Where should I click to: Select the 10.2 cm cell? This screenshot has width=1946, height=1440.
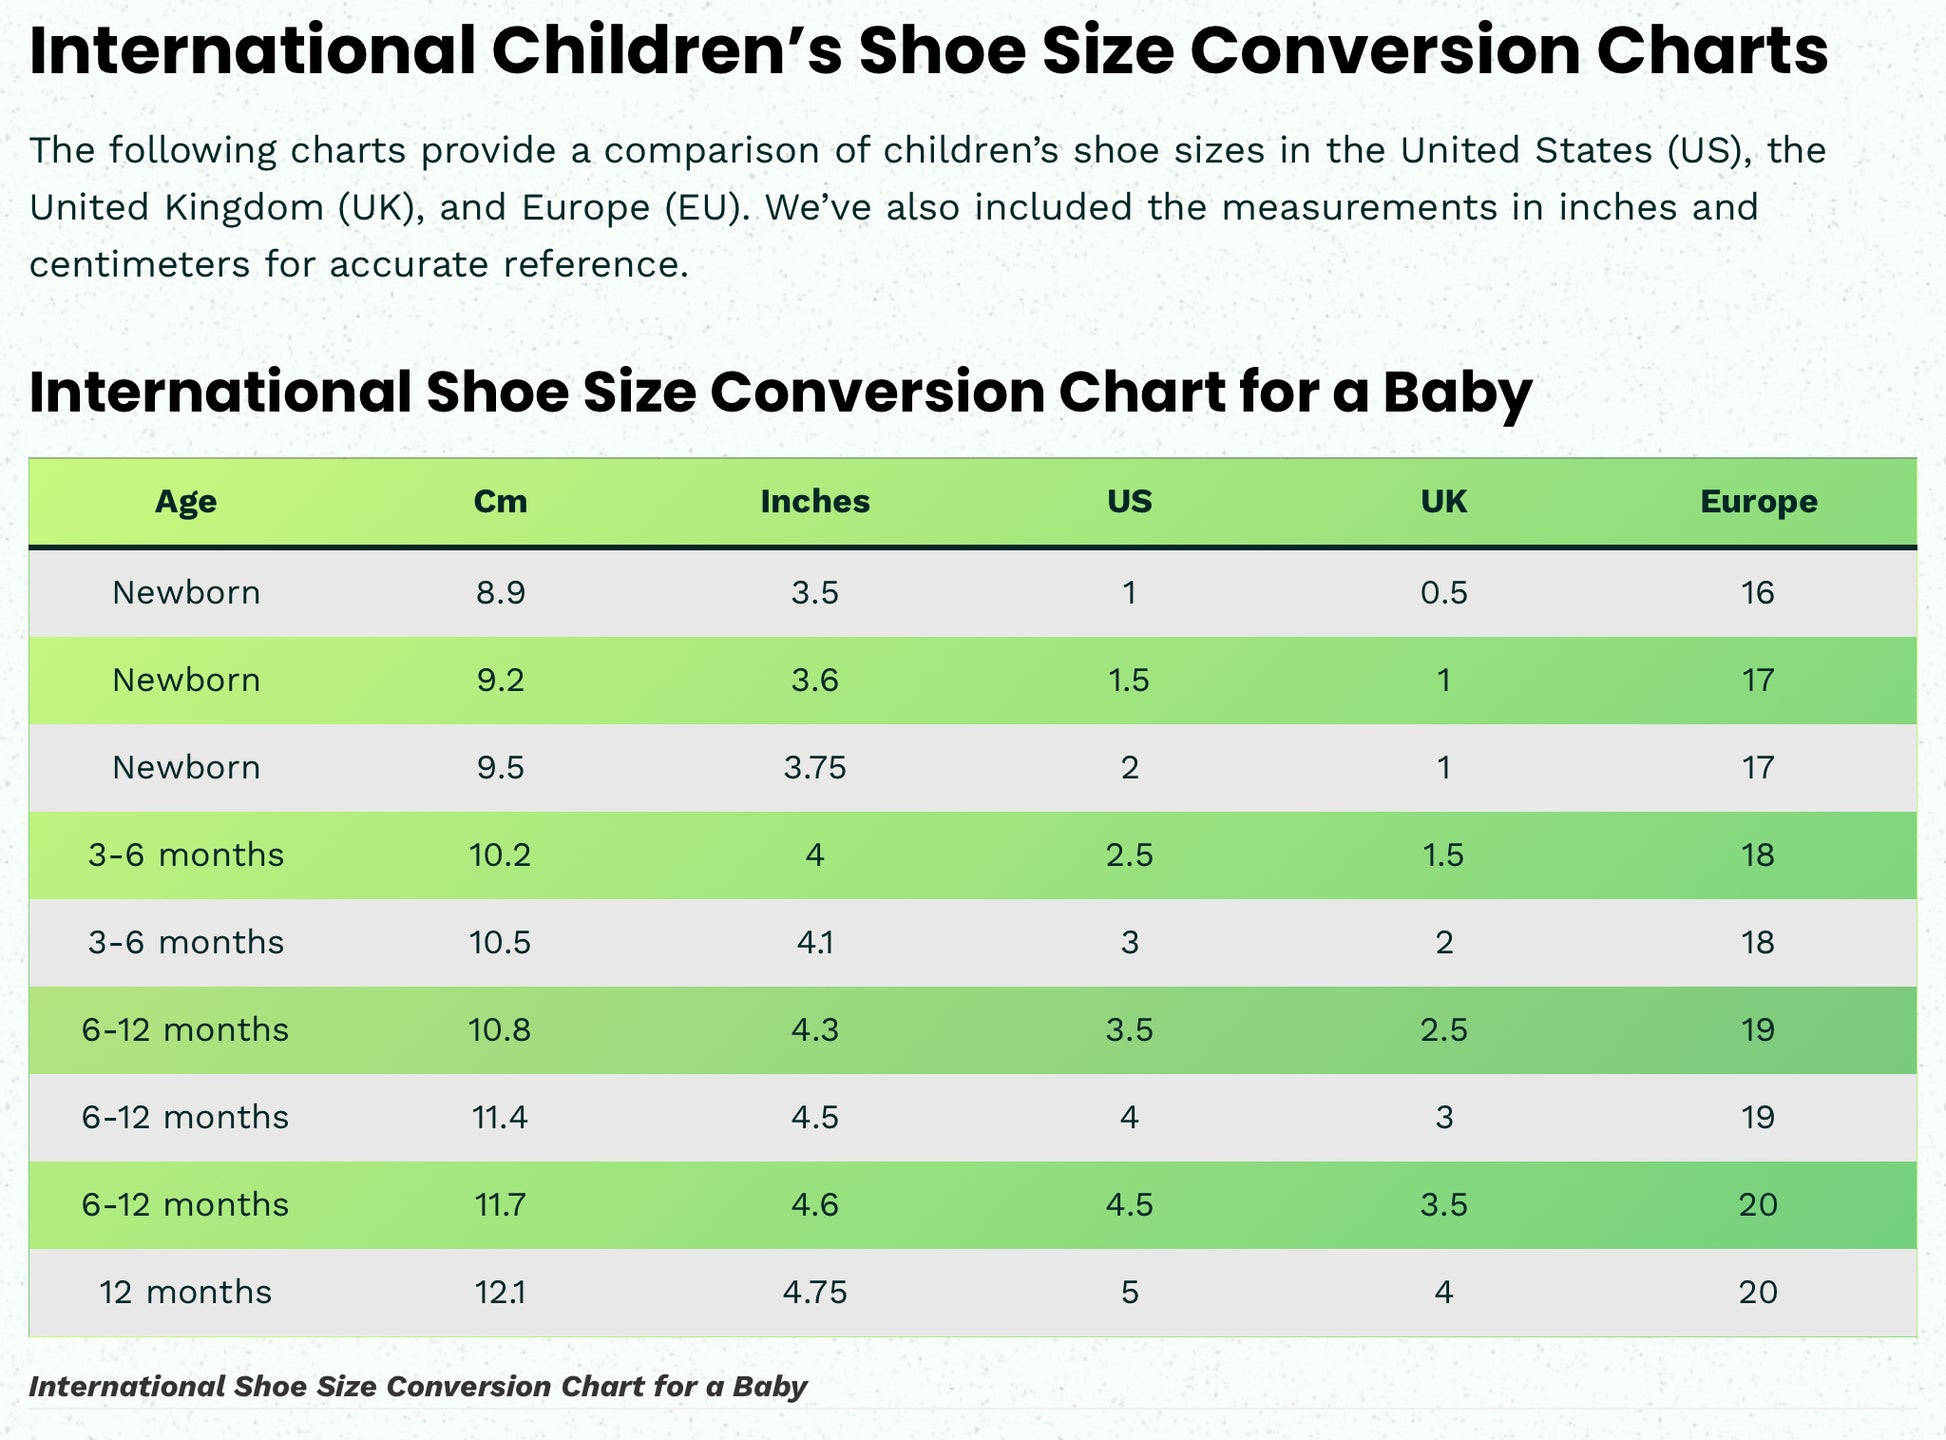500,855
